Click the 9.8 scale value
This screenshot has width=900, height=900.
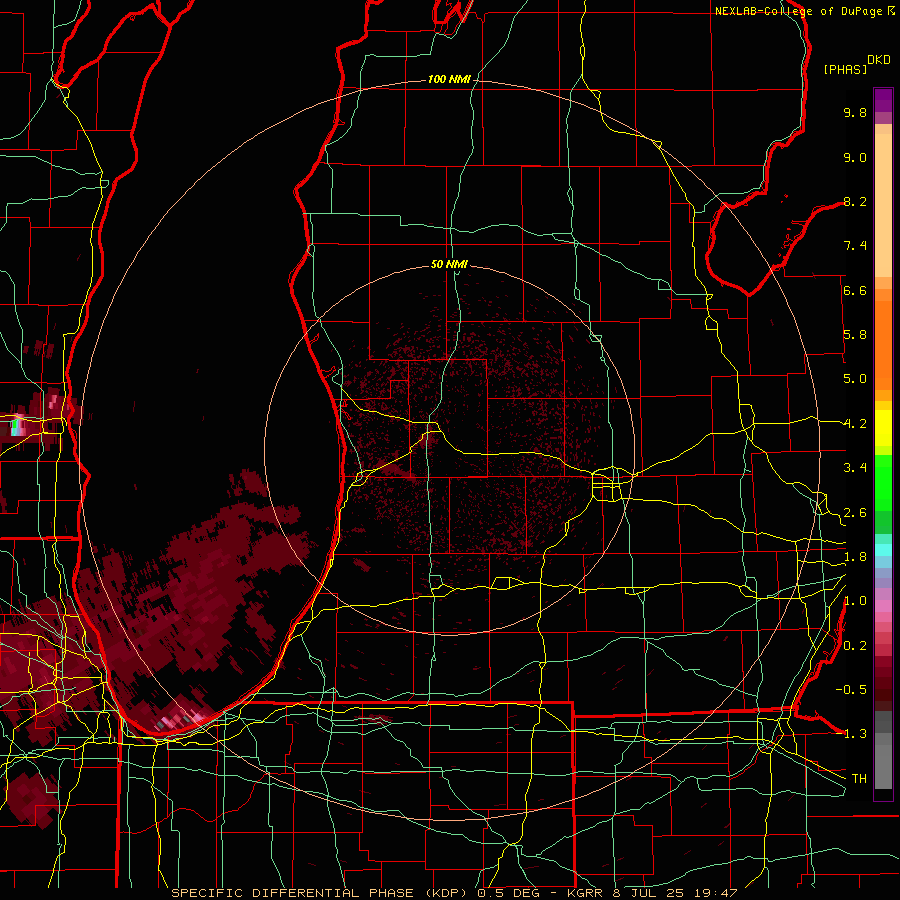[855, 112]
